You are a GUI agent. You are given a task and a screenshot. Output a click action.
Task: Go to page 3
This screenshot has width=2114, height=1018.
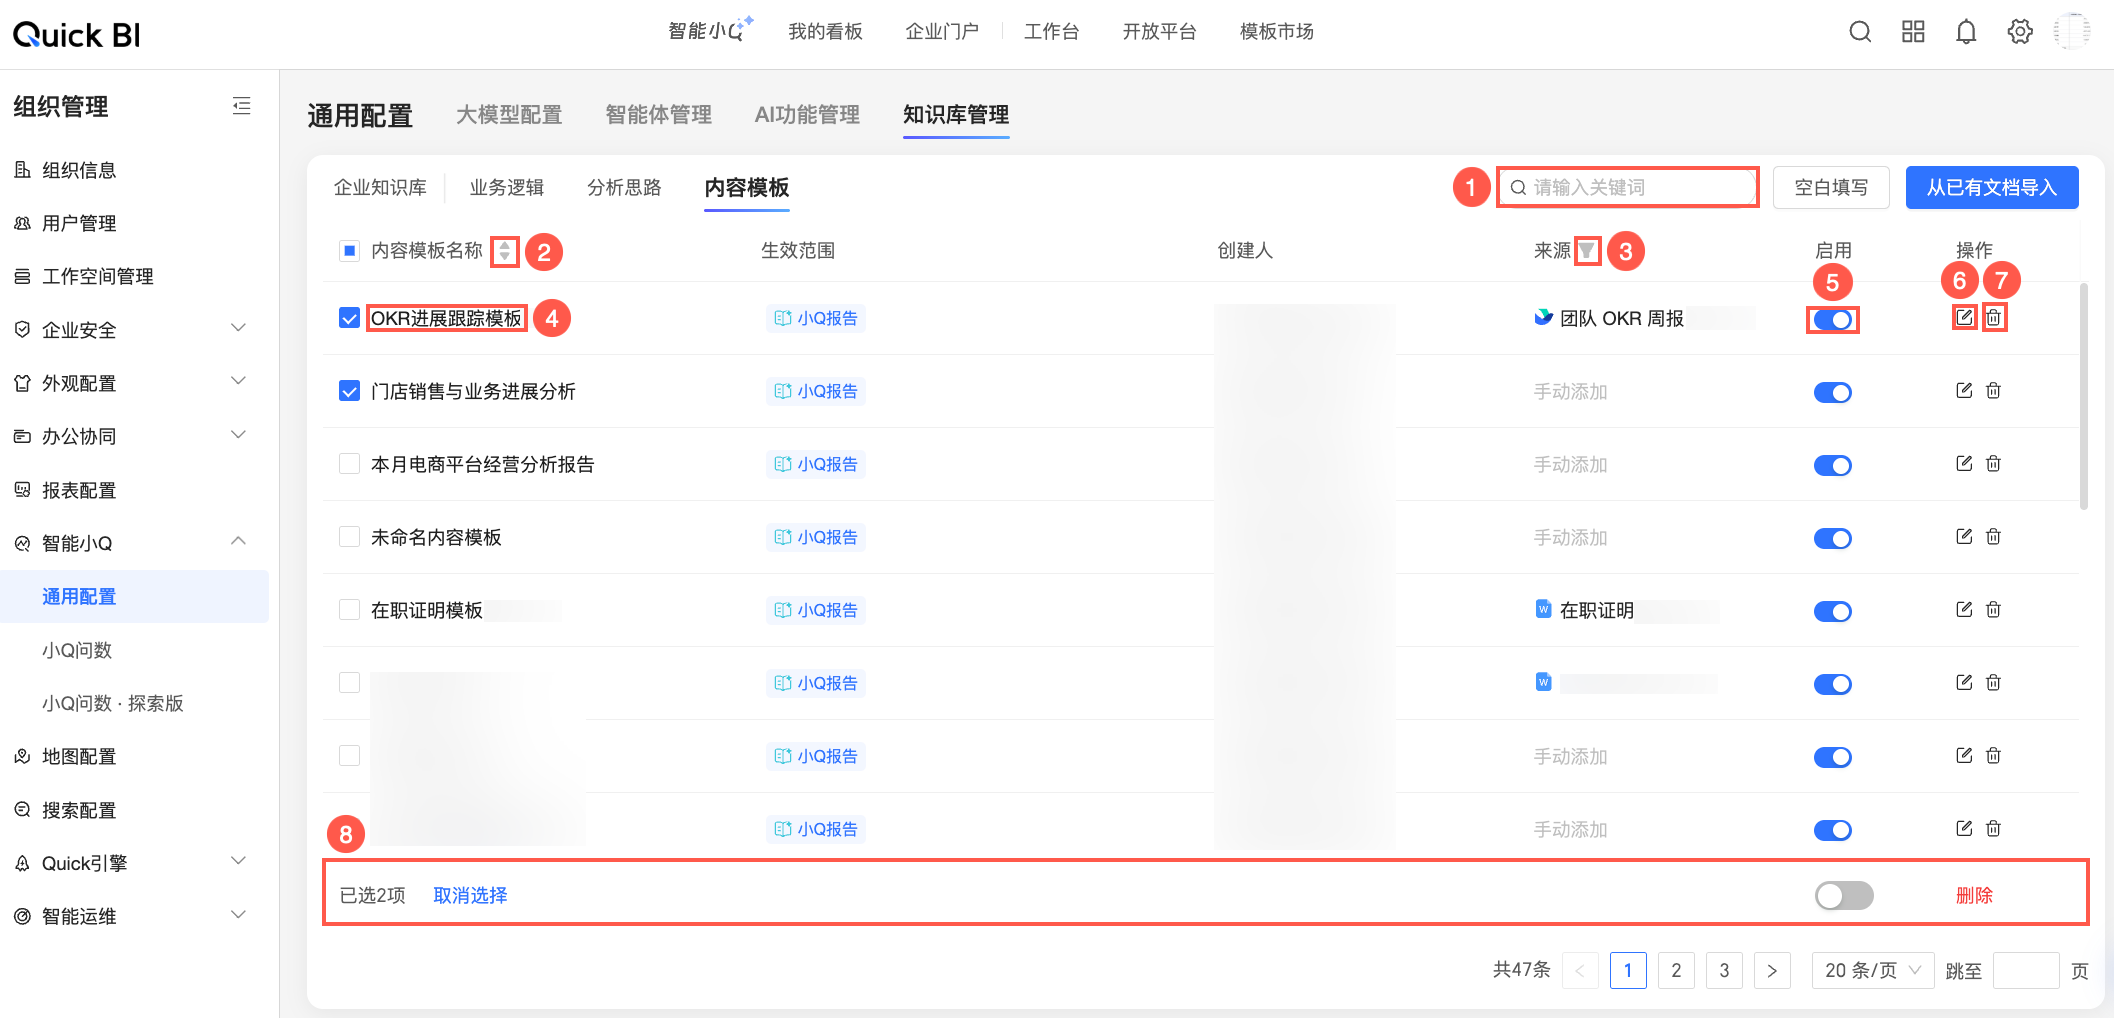(x=1724, y=970)
